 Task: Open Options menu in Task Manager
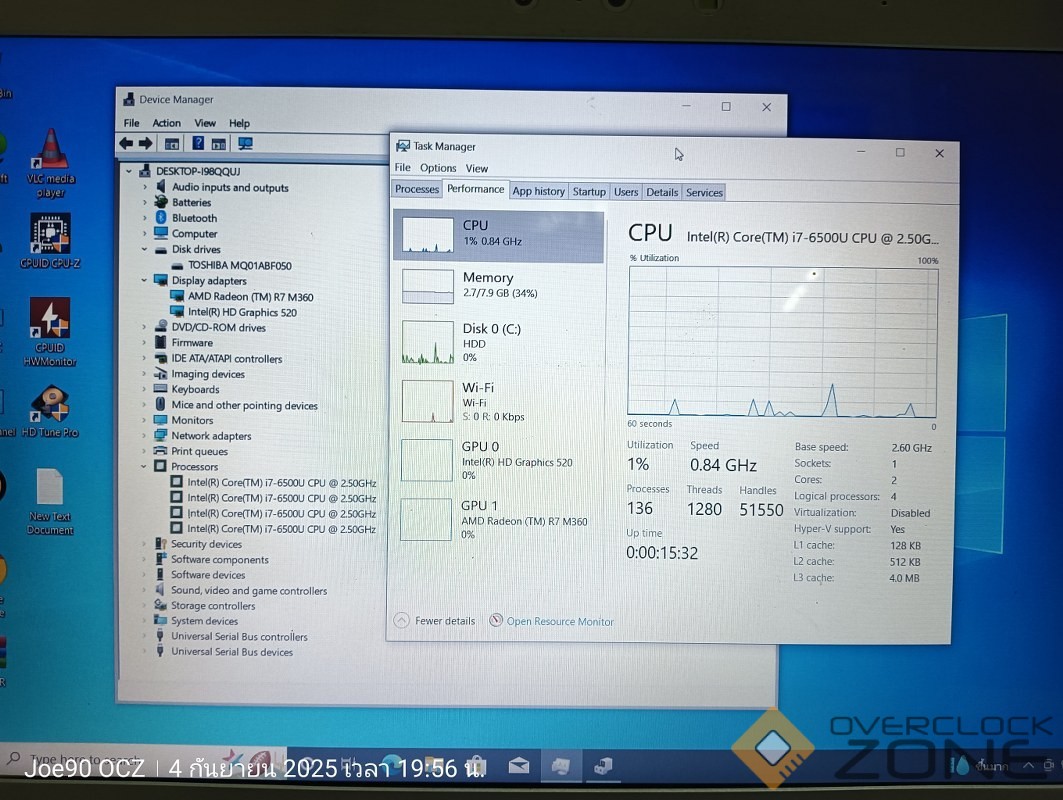pyautogui.click(x=438, y=167)
